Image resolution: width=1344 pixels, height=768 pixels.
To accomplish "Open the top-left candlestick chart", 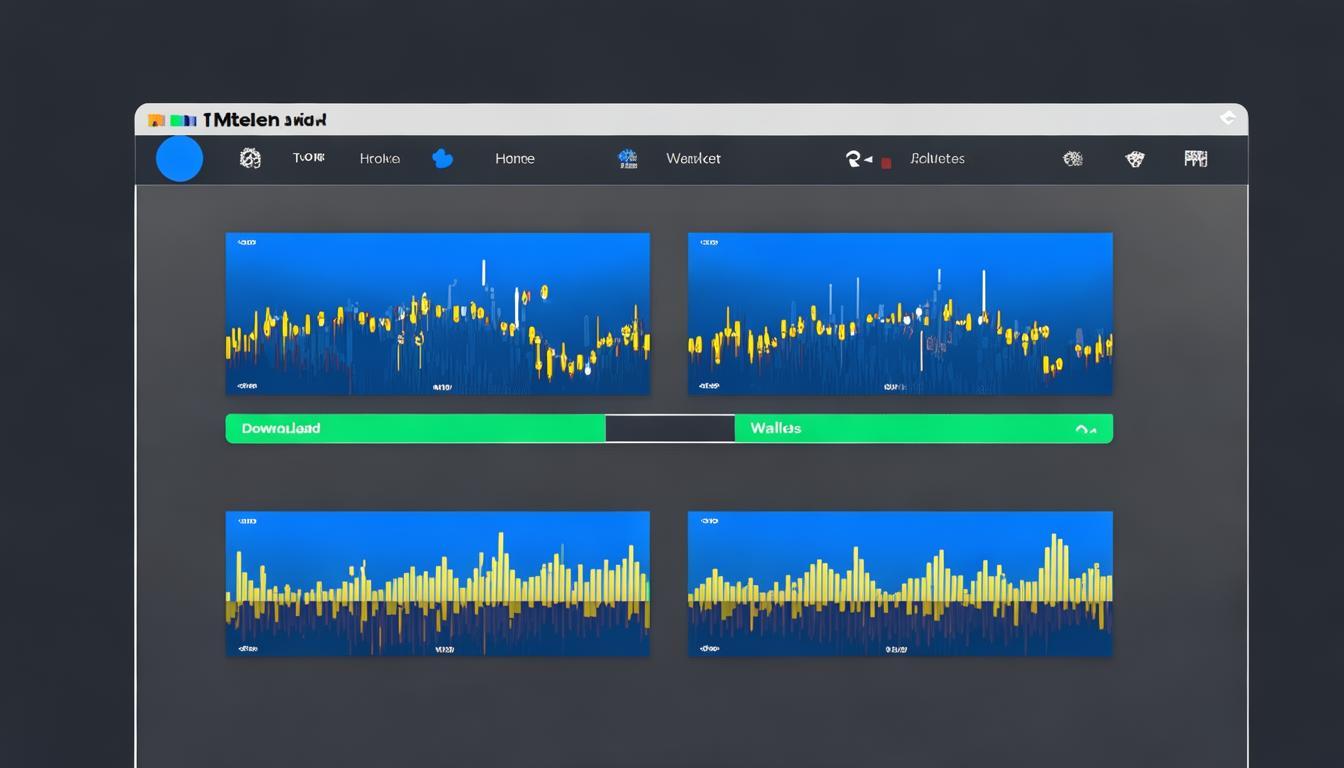I will tap(438, 314).
